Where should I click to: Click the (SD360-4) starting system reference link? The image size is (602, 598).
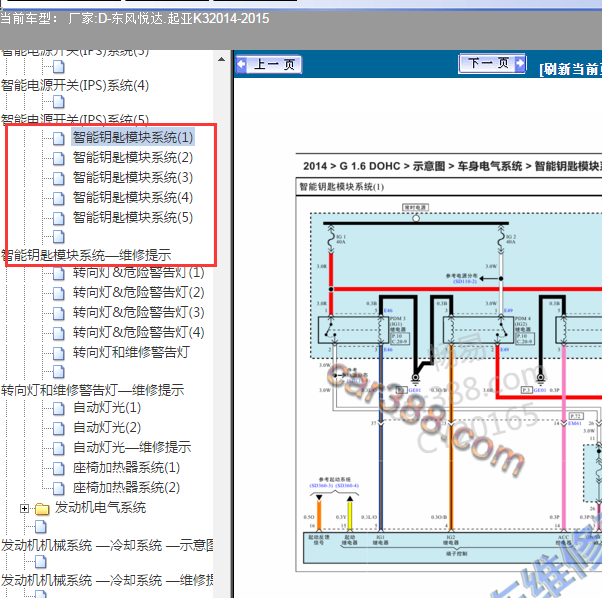[x=347, y=486]
